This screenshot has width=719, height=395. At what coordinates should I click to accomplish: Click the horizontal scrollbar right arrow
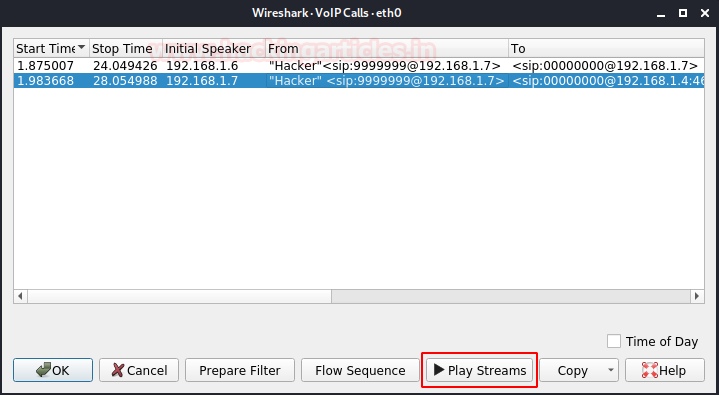(x=697, y=296)
